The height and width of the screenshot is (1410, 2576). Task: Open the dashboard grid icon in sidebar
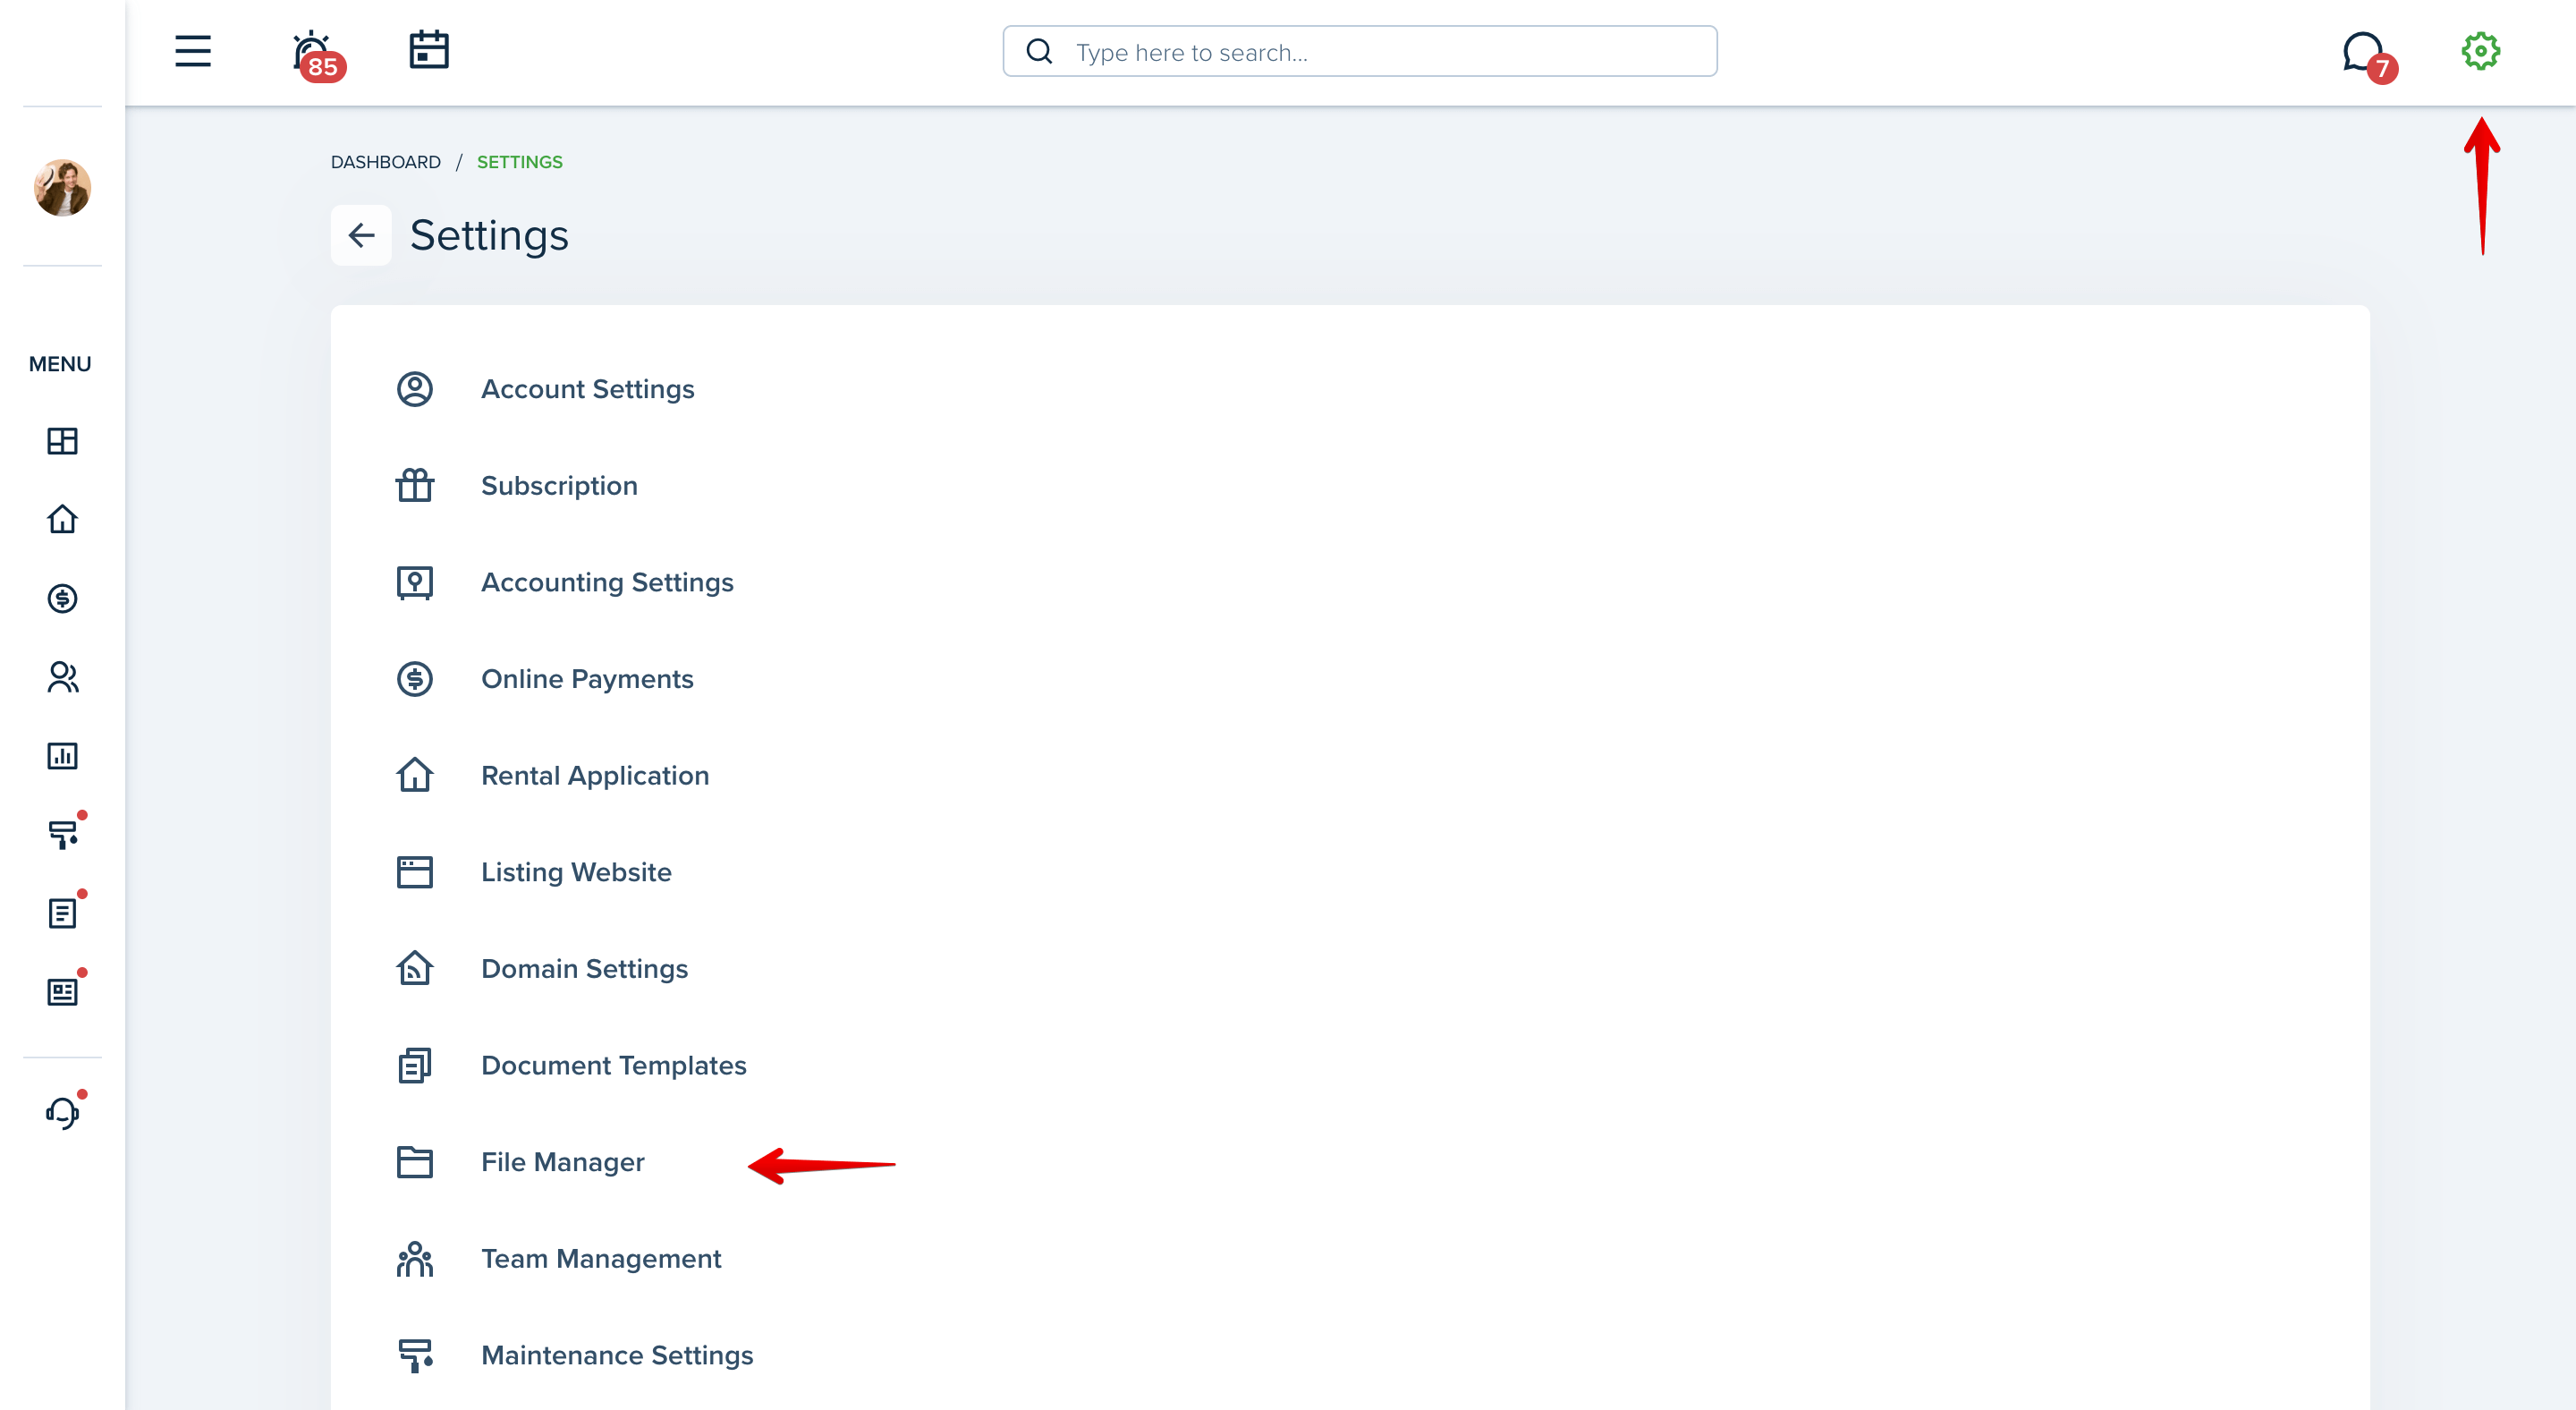point(62,441)
